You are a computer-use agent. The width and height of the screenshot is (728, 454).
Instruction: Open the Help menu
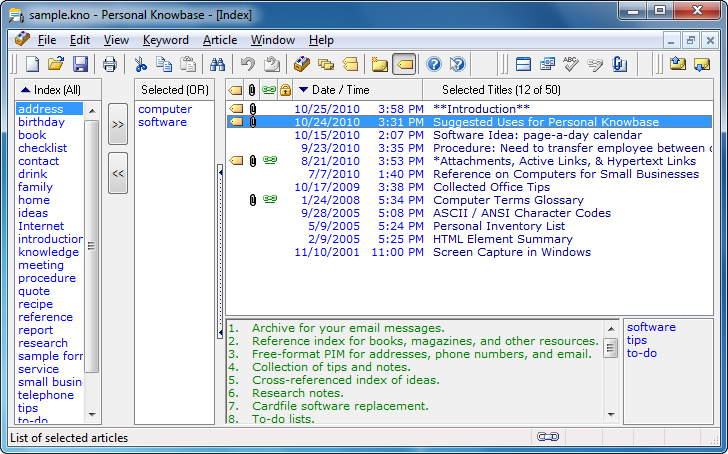[321, 40]
